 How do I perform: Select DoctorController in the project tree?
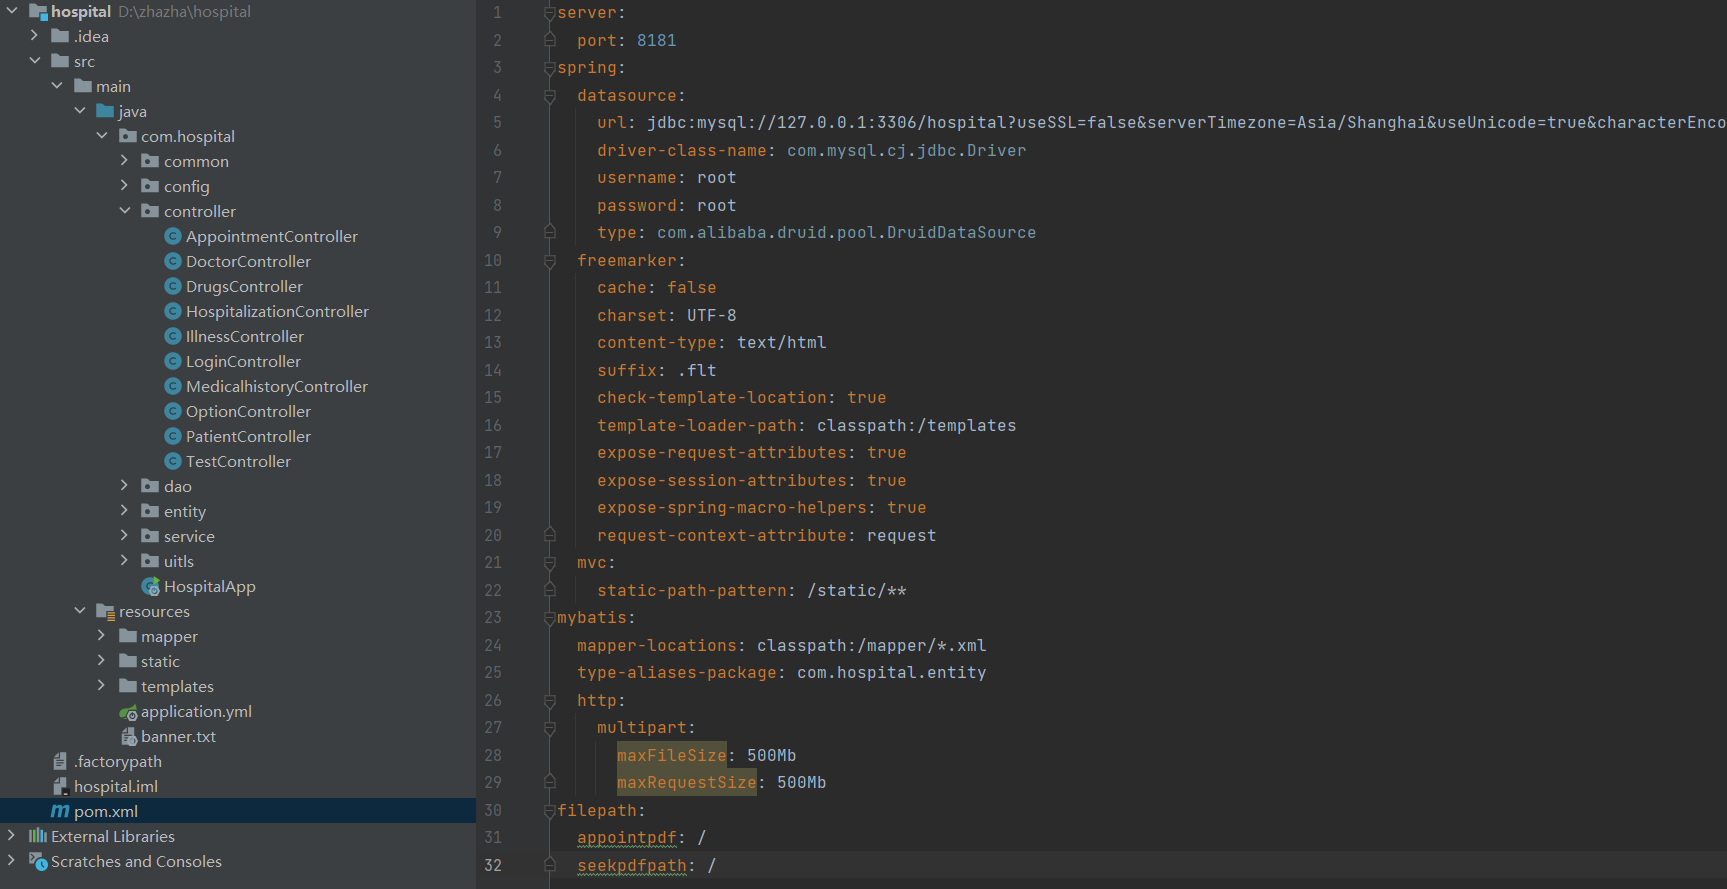(x=248, y=261)
